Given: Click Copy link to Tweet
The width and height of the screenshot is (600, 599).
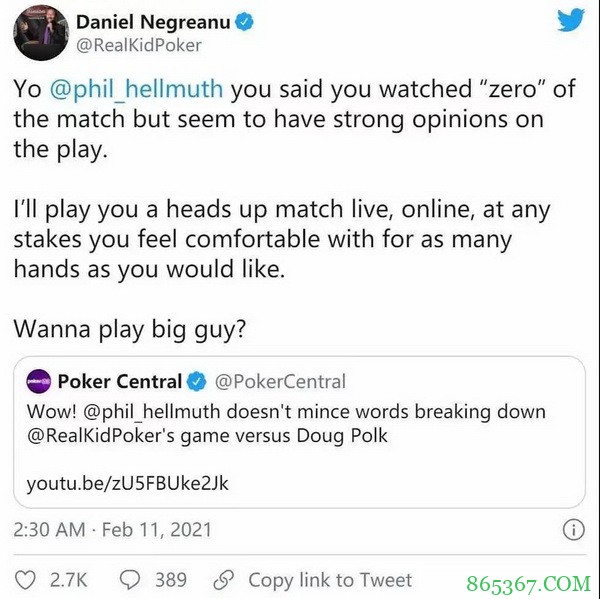Looking at the screenshot, I should coord(330,580).
